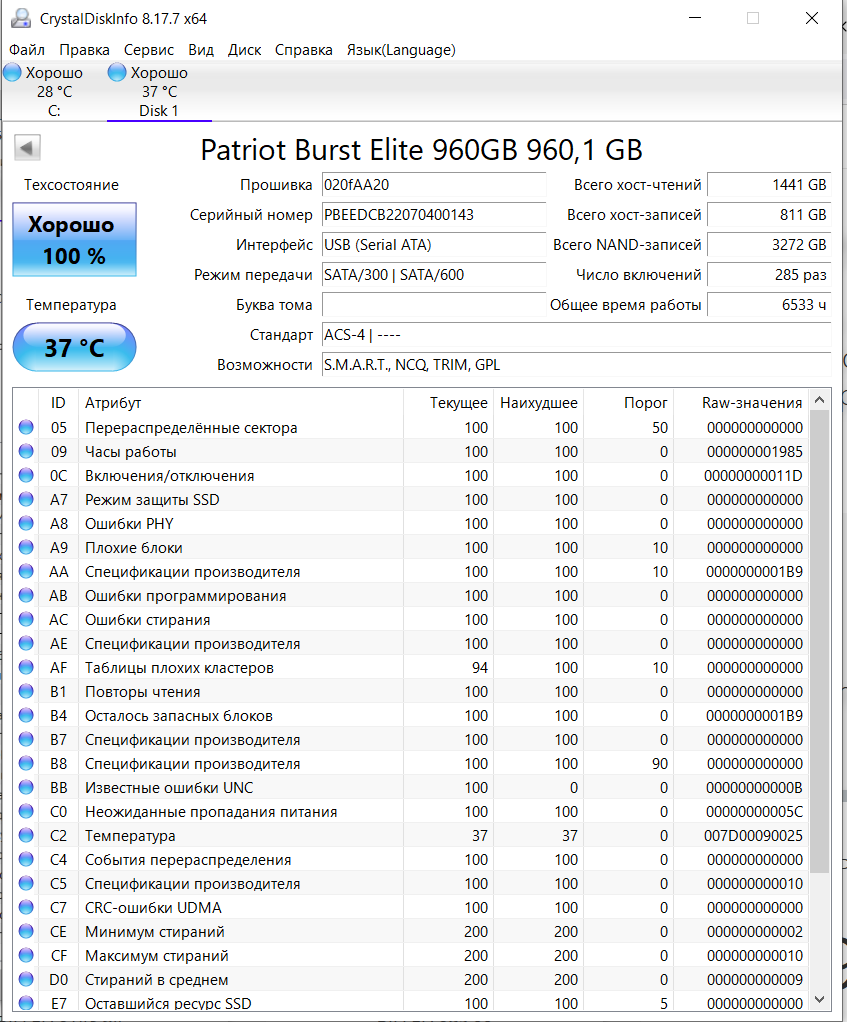847x1022 pixels.
Task: Click status orb of attribute C4 row
Action: coord(26,860)
